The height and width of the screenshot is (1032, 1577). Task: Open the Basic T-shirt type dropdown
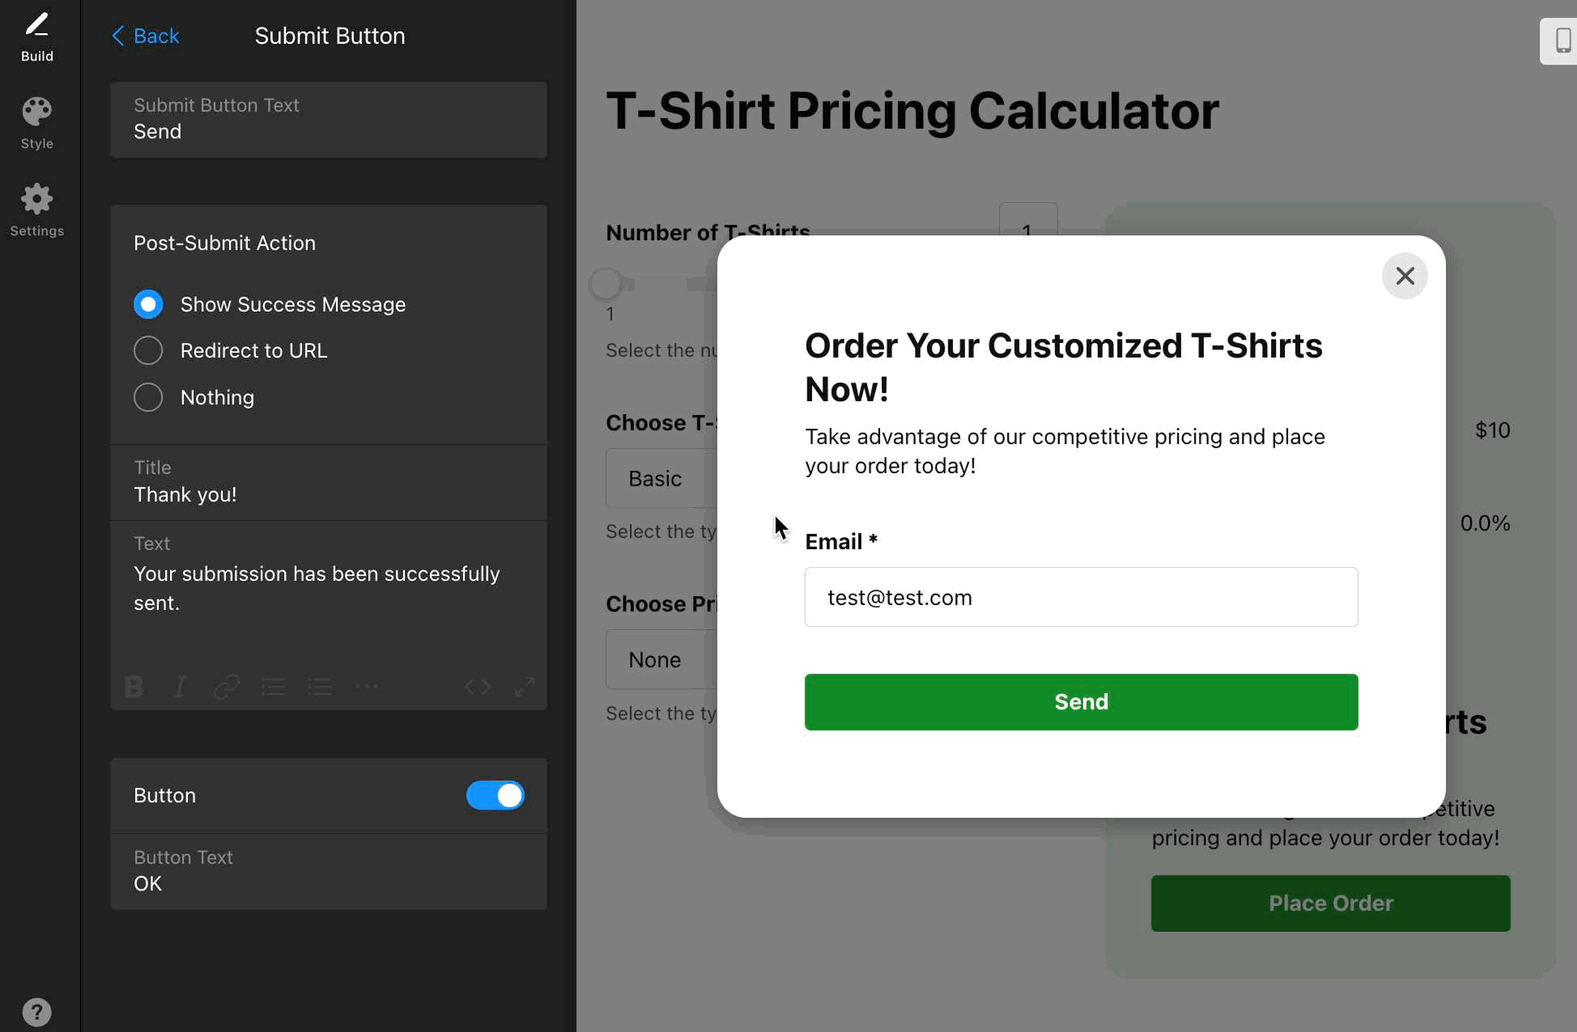point(660,479)
